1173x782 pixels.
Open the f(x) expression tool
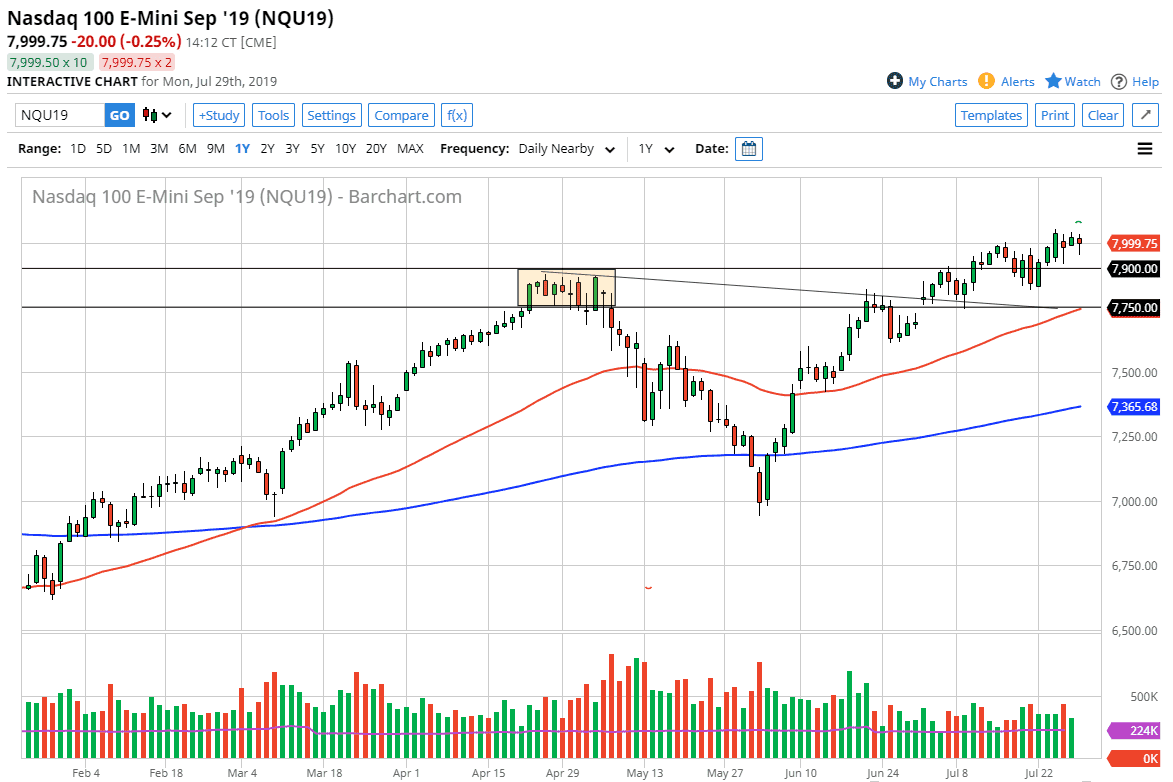click(x=457, y=115)
